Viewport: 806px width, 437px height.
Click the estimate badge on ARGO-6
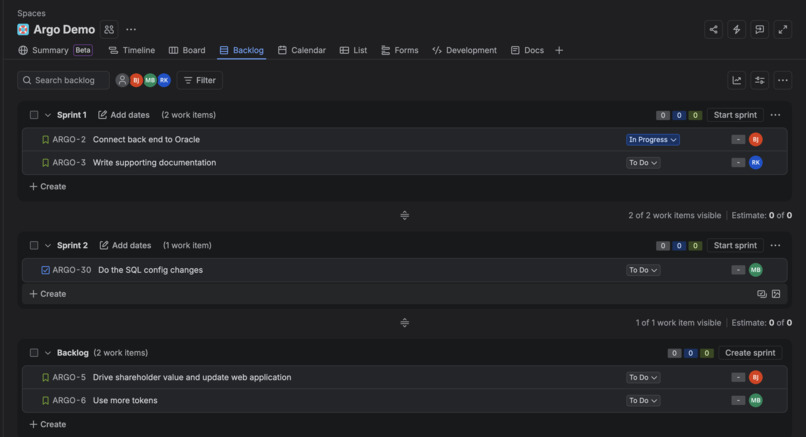[738, 400]
